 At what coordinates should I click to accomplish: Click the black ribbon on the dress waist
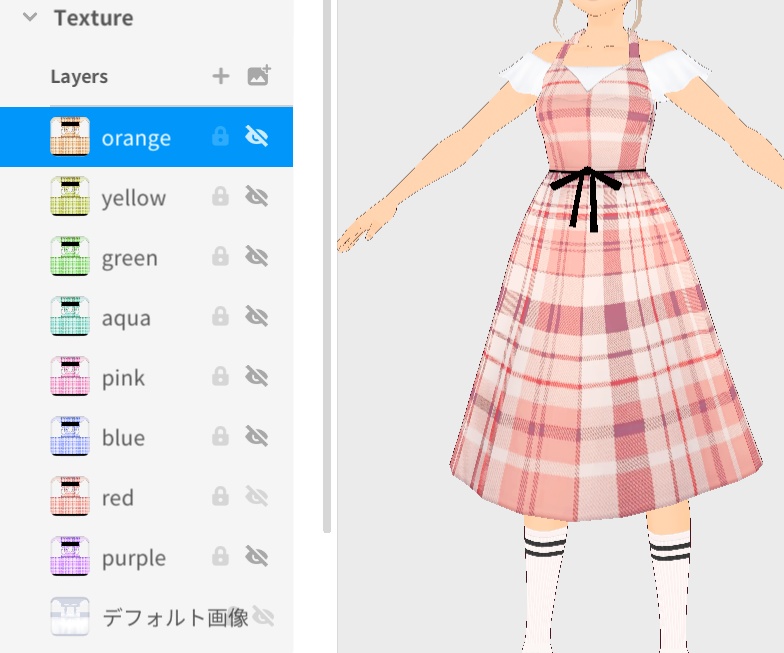click(x=586, y=198)
